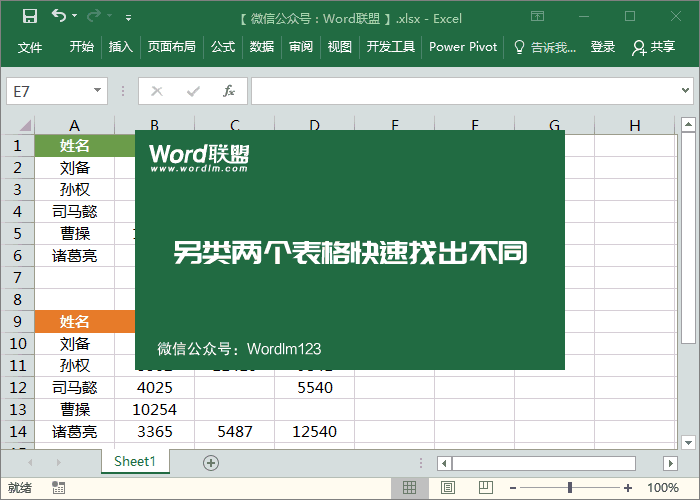700x500 pixels.
Task: Click the horizontal scrollbar left arrow
Action: click(x=444, y=463)
